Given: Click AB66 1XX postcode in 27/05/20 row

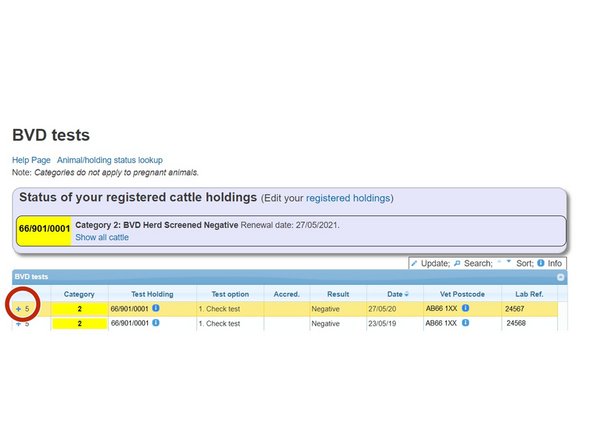Looking at the screenshot, I should [441, 308].
